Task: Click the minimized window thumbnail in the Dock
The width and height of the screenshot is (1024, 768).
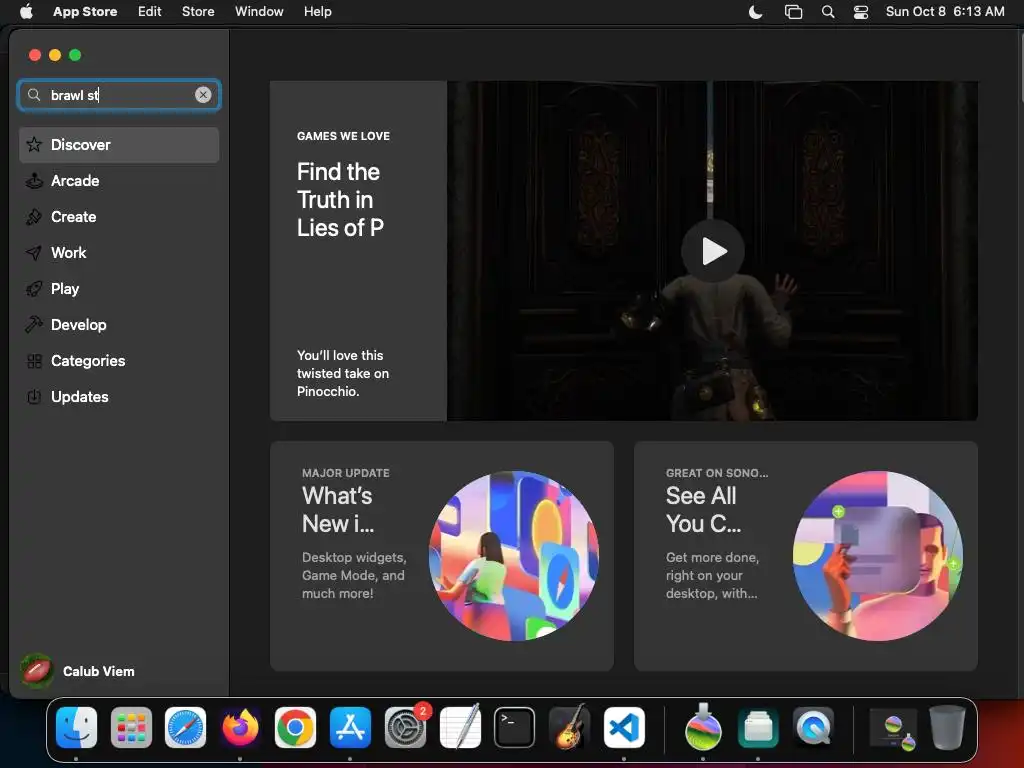Action: coord(893,729)
